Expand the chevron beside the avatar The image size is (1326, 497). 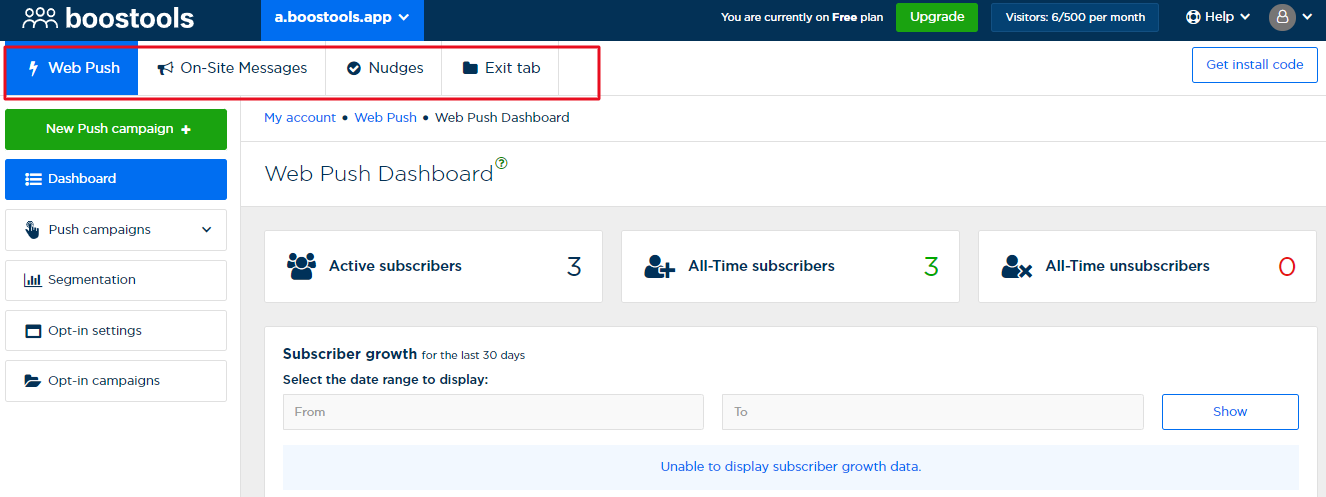pyautogui.click(x=1307, y=17)
